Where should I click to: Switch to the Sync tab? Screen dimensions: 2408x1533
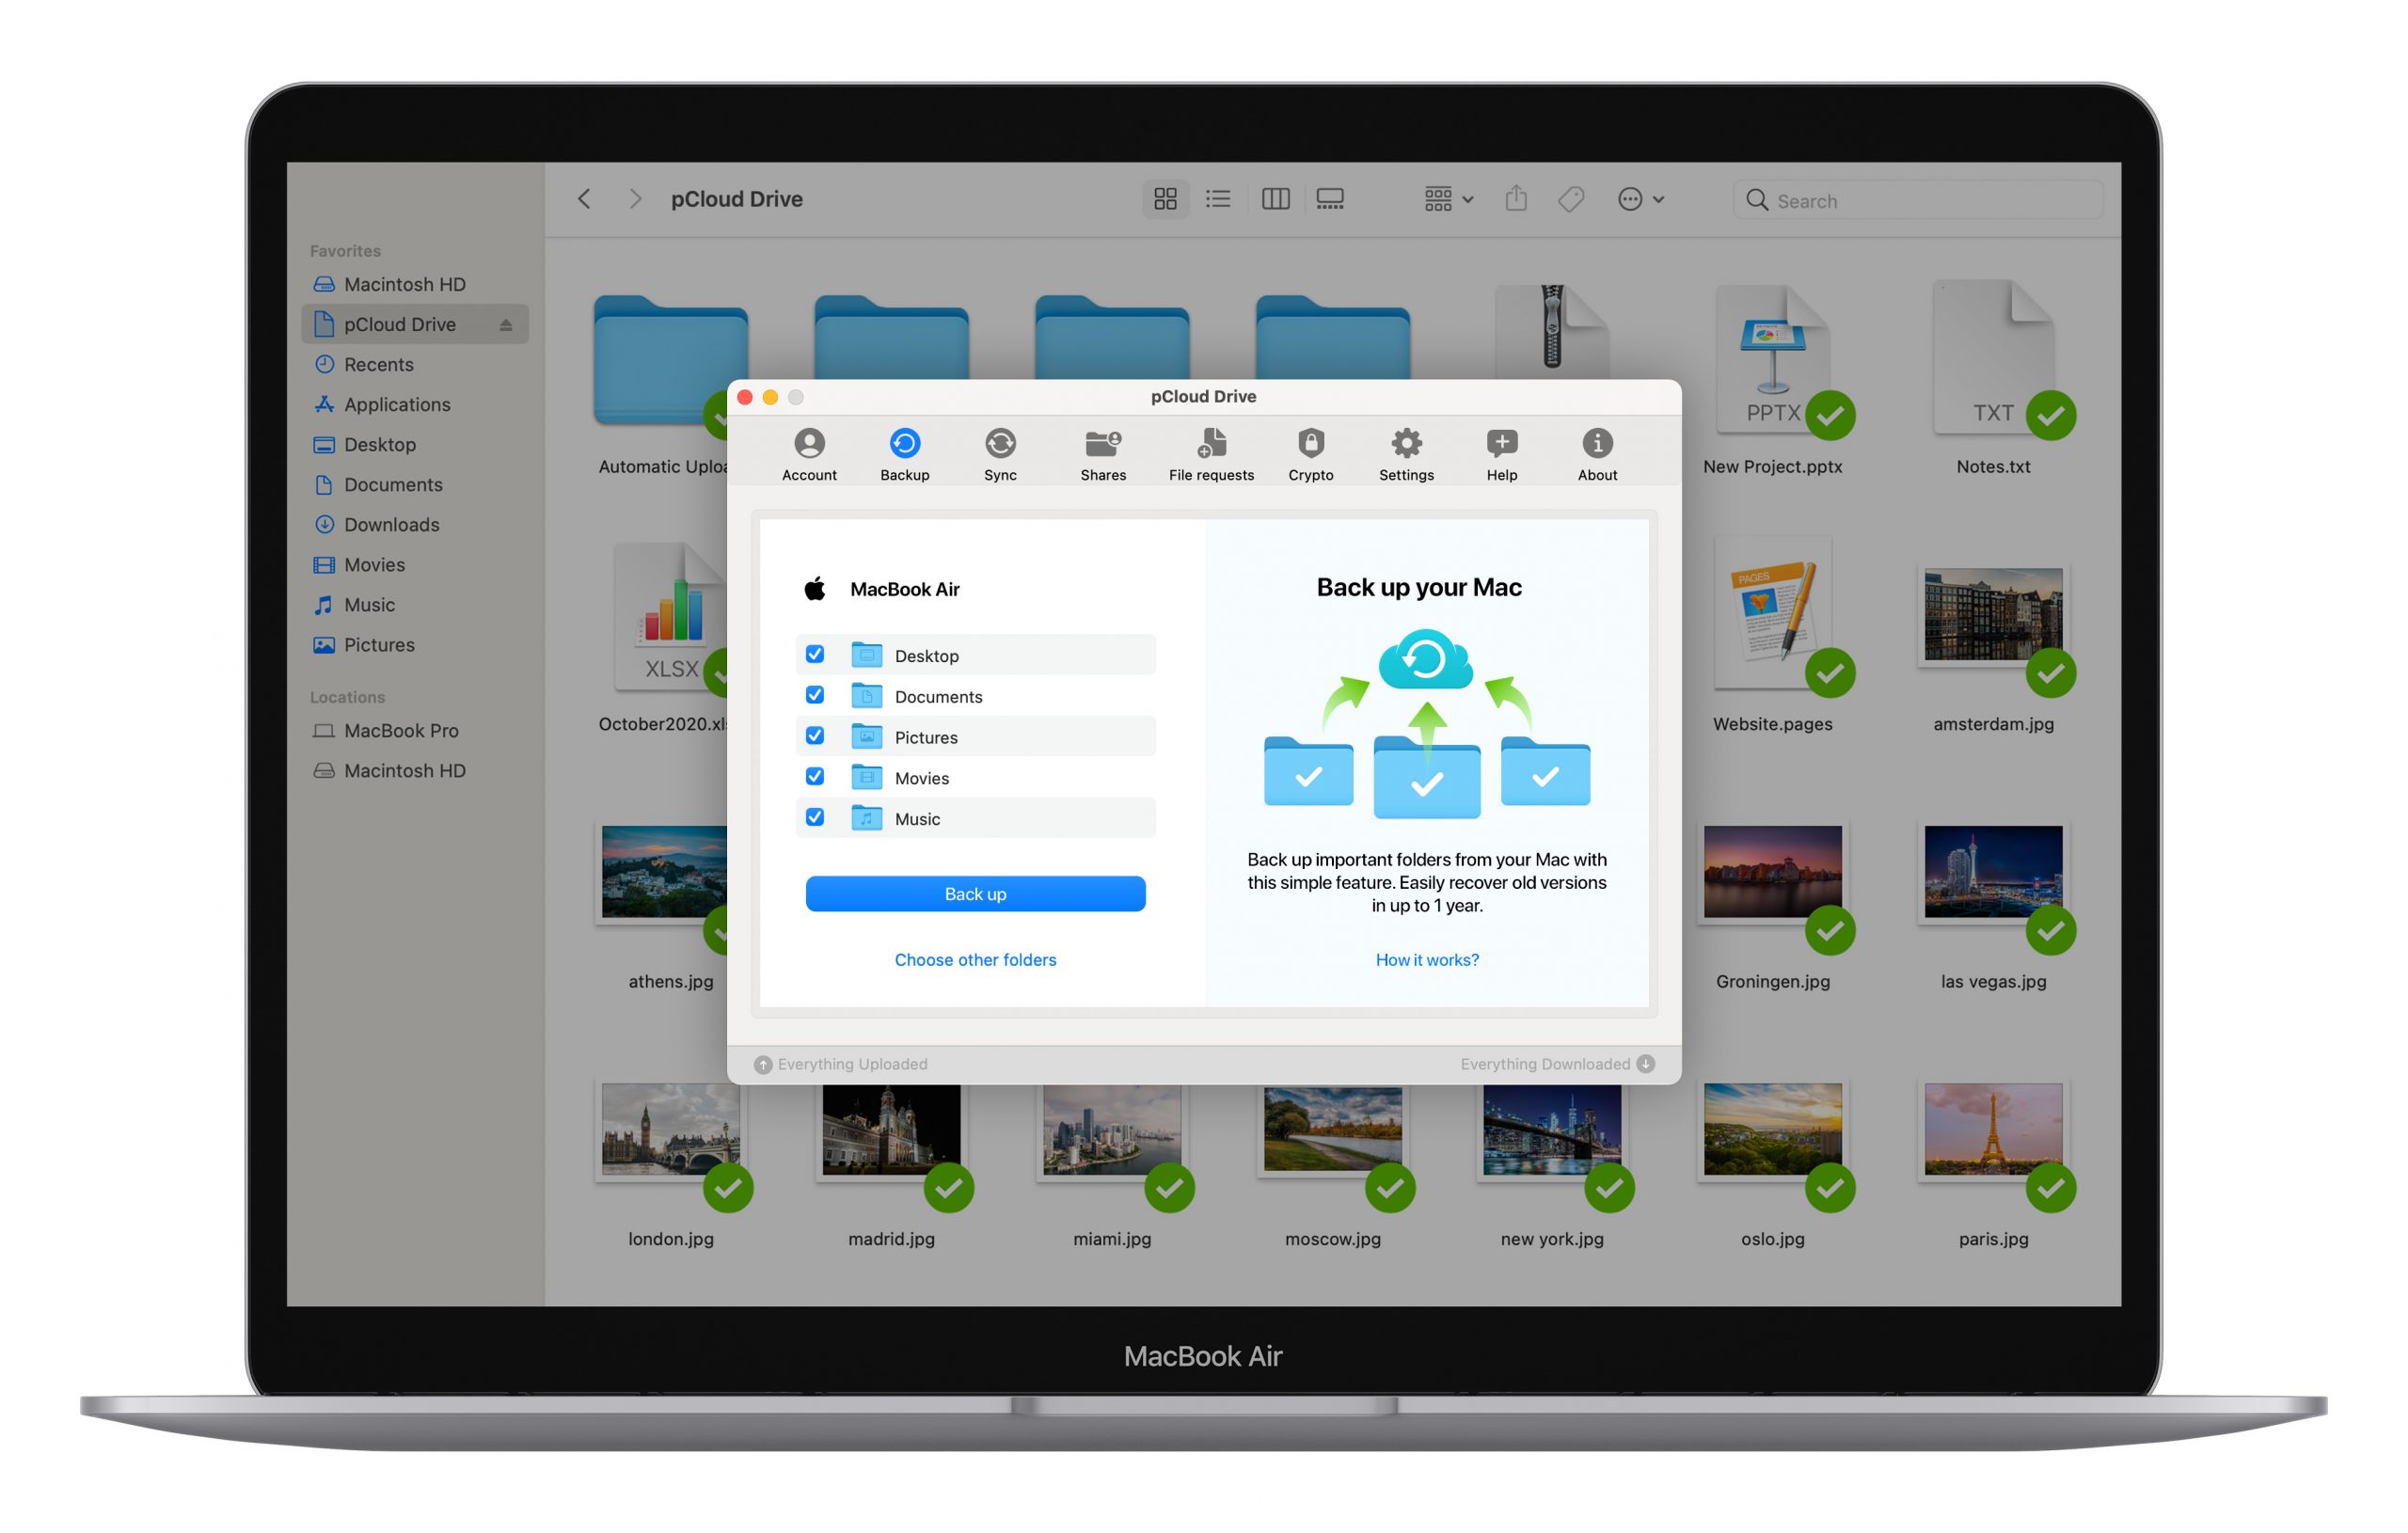(999, 456)
